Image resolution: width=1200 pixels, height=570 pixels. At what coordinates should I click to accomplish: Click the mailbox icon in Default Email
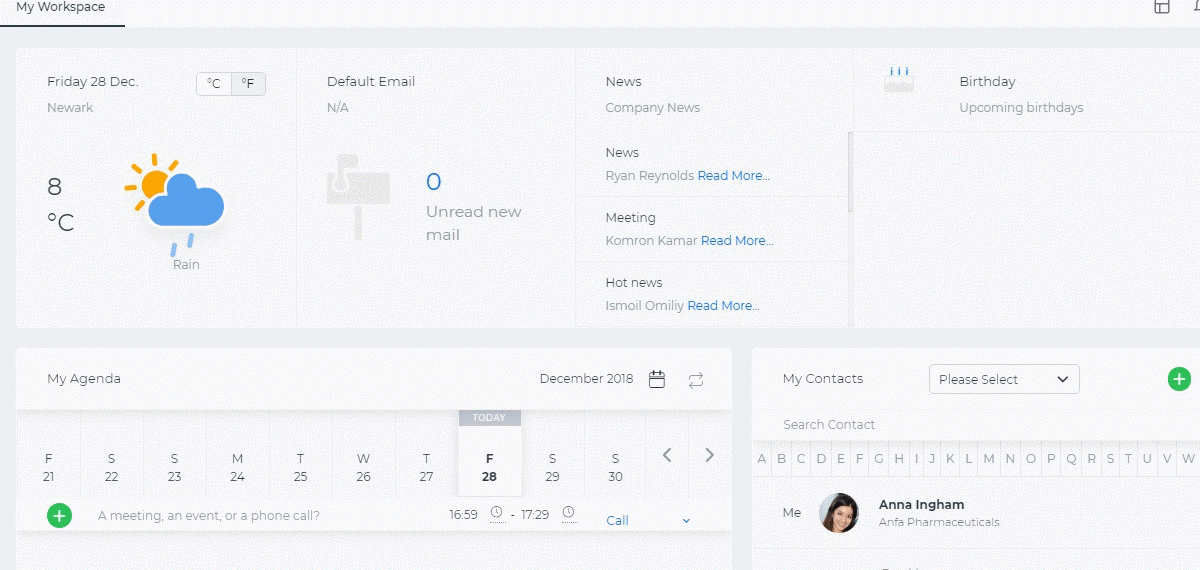tap(358, 196)
